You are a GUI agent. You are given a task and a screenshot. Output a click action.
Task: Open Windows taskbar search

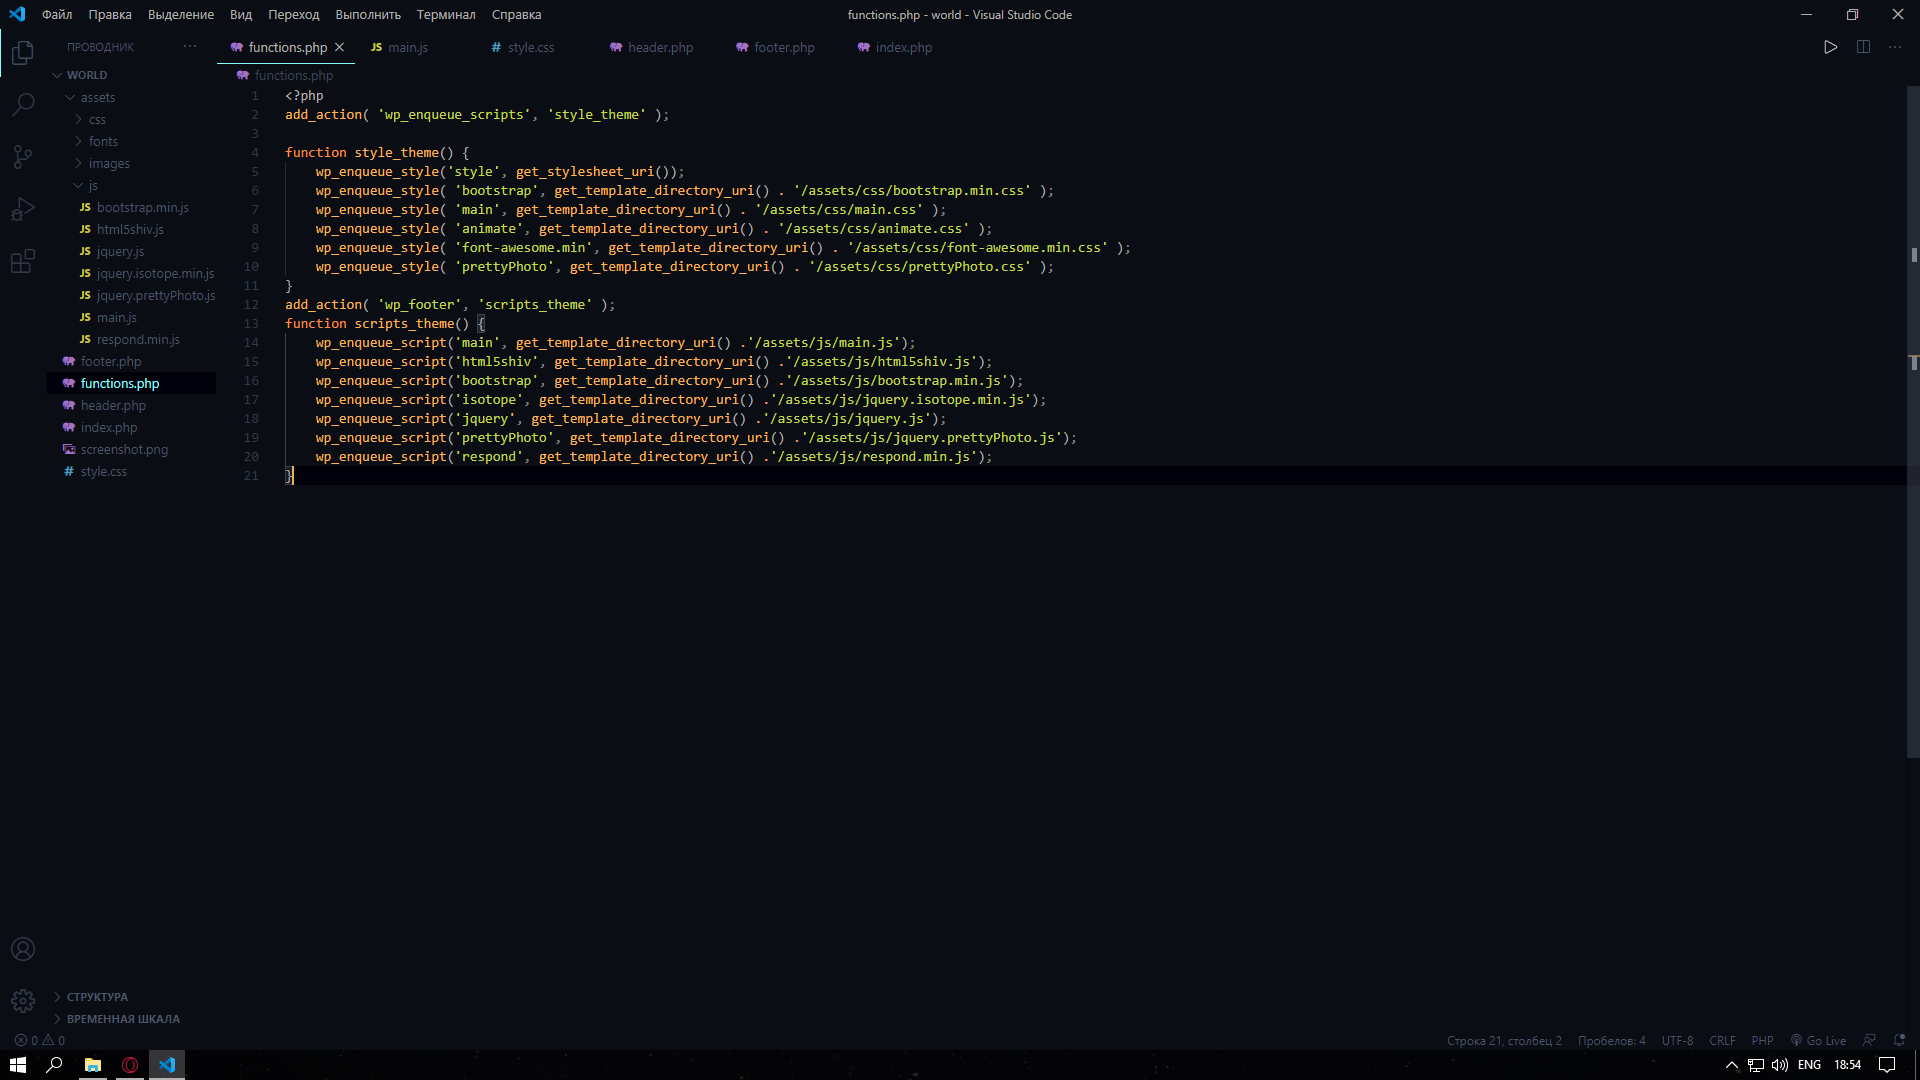(55, 1065)
